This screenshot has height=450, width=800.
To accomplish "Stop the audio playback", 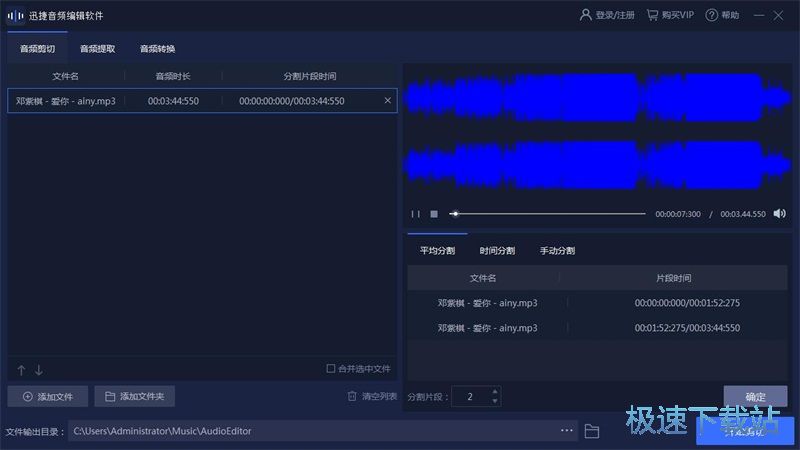I will [434, 214].
